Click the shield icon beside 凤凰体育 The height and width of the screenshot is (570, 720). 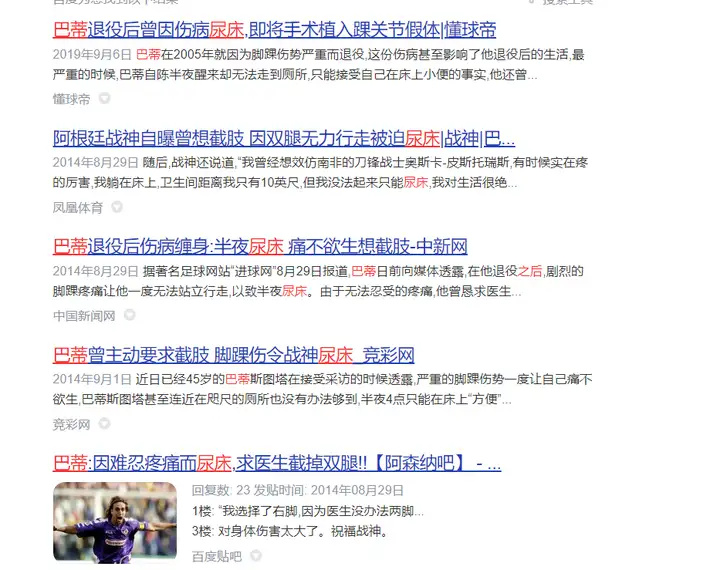pyautogui.click(x=117, y=207)
